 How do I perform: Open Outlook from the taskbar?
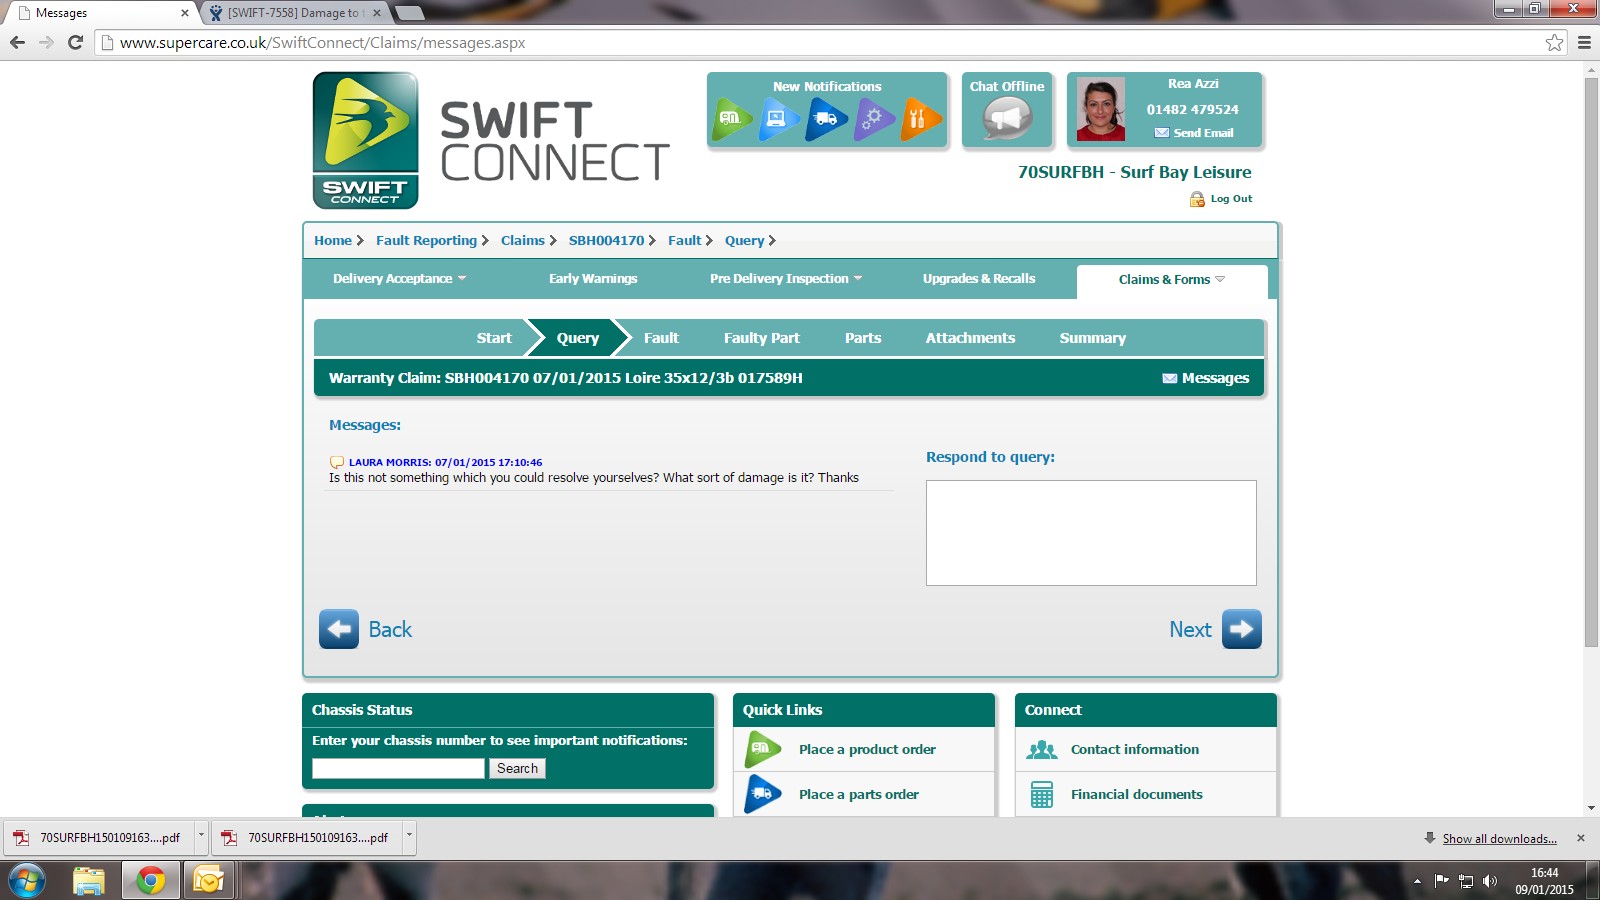coord(209,881)
